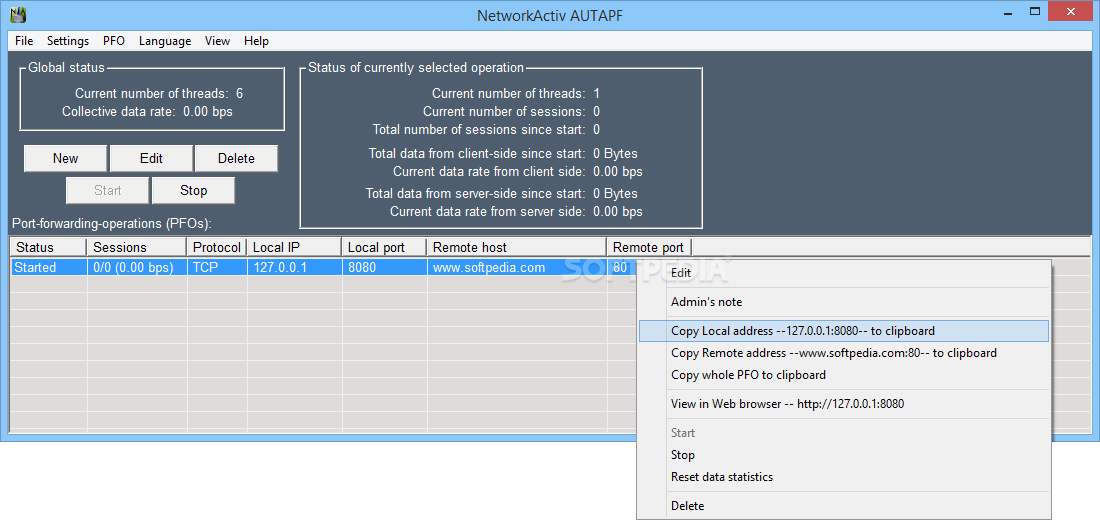
Task: Click the New button
Action: (65, 159)
